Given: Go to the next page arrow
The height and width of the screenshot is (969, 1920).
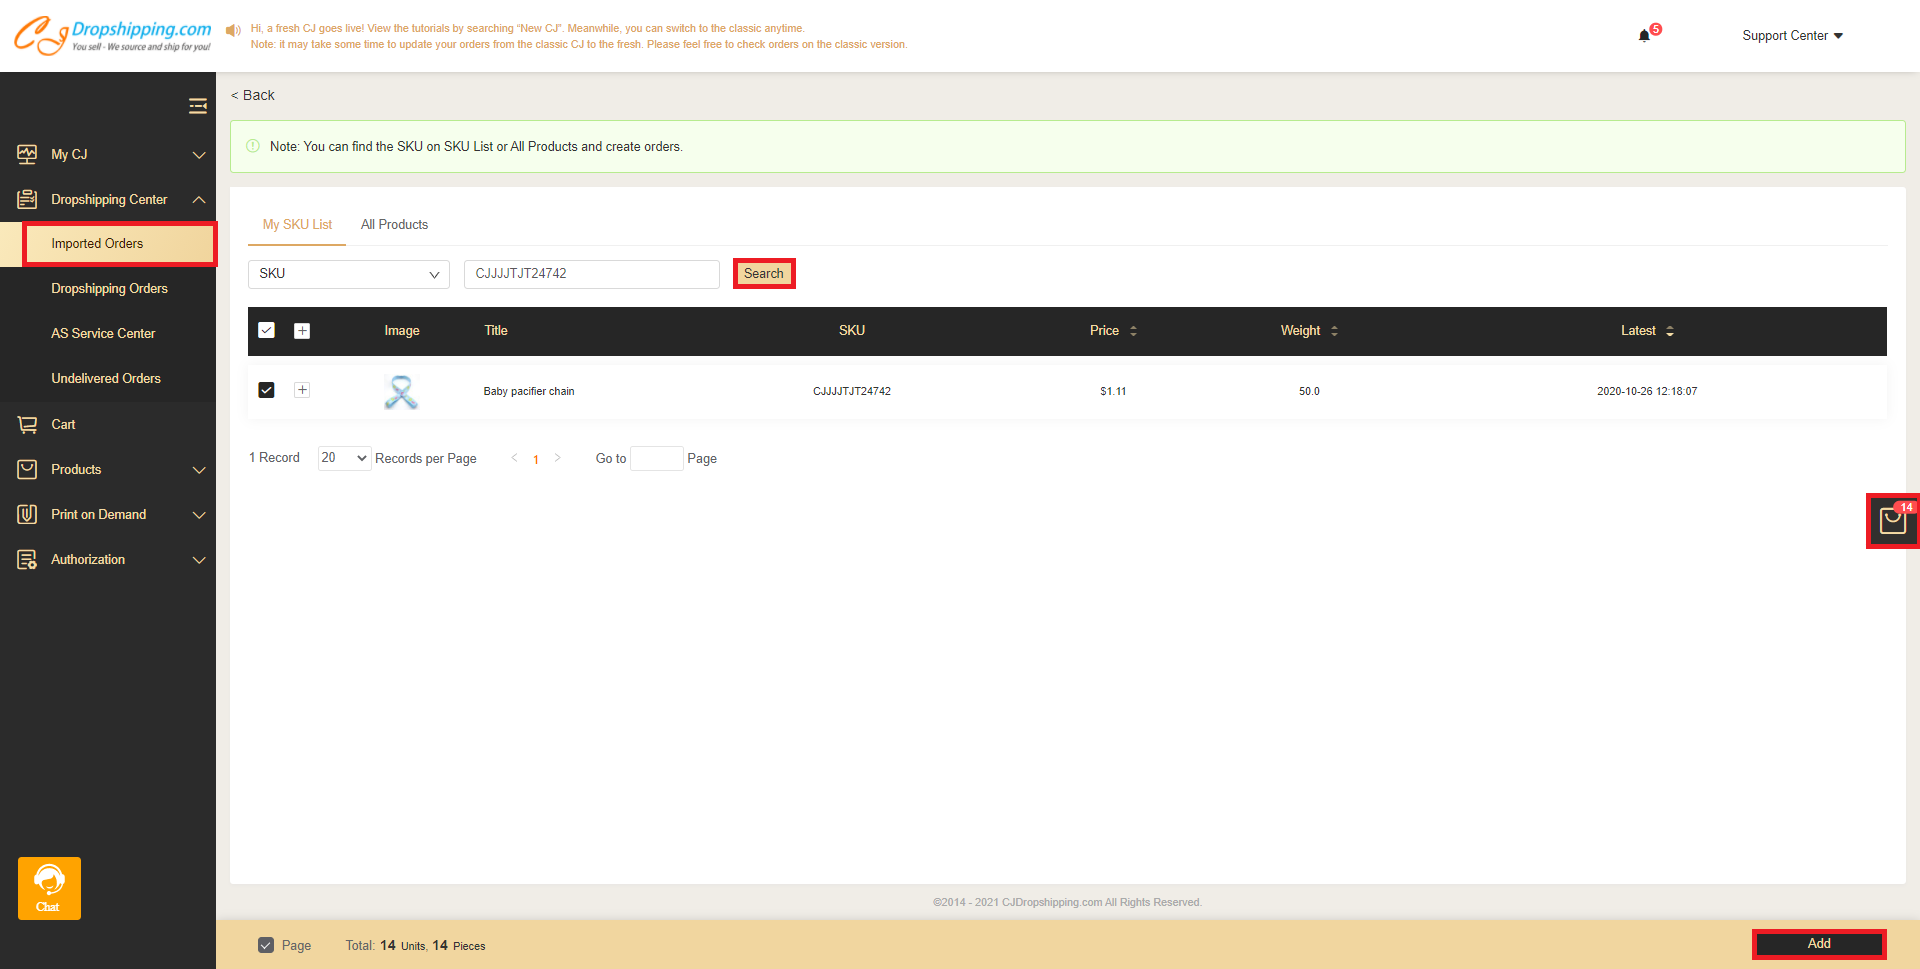Looking at the screenshot, I should point(557,458).
